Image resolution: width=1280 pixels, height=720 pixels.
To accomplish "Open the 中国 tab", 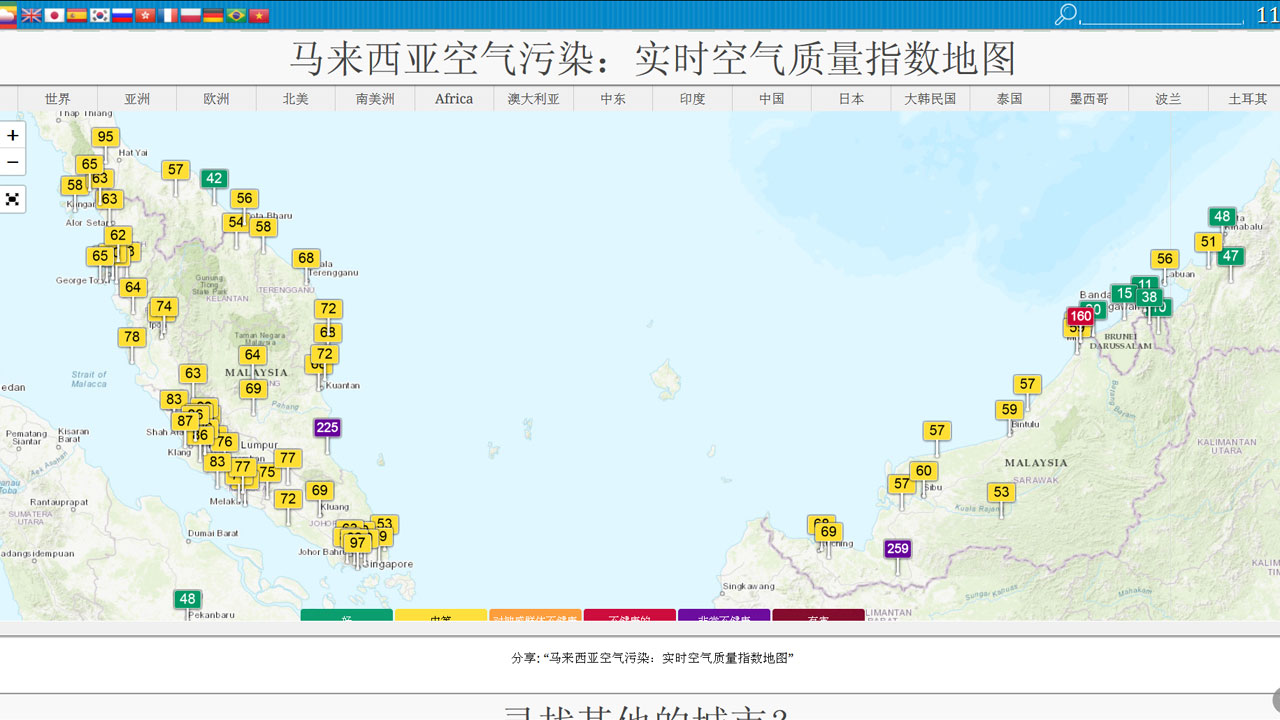I will (x=772, y=98).
